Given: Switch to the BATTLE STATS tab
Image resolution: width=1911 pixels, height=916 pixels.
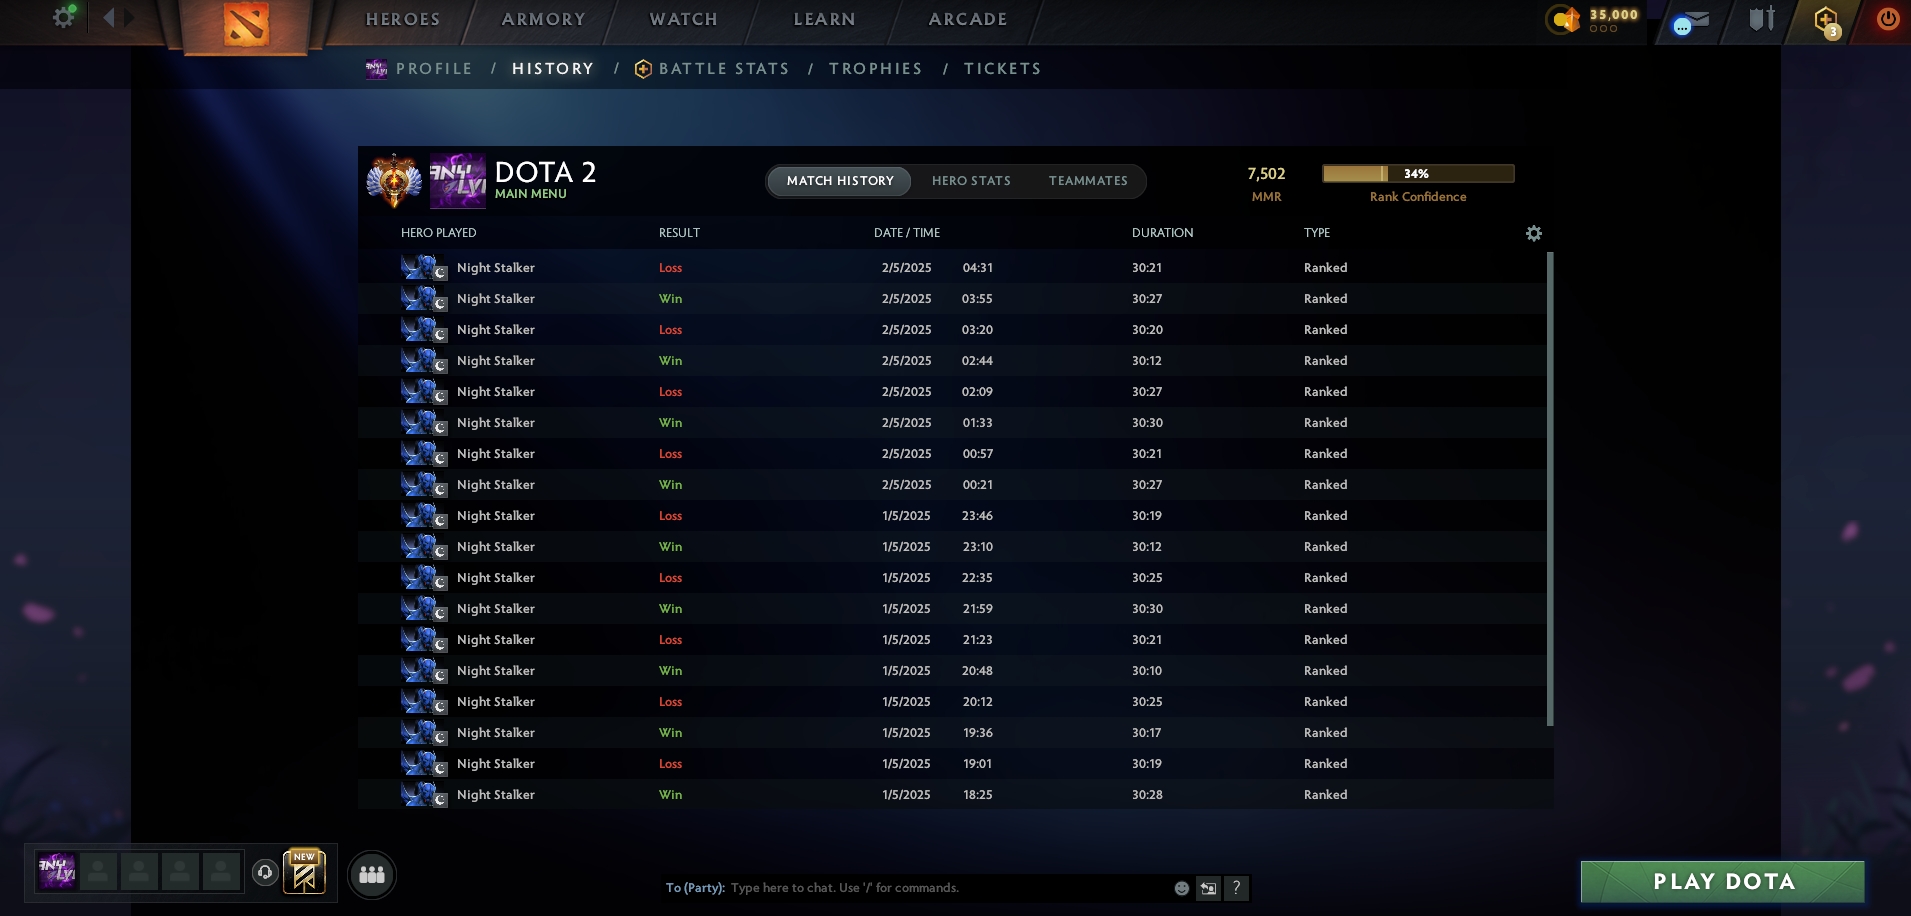Looking at the screenshot, I should (x=724, y=69).
